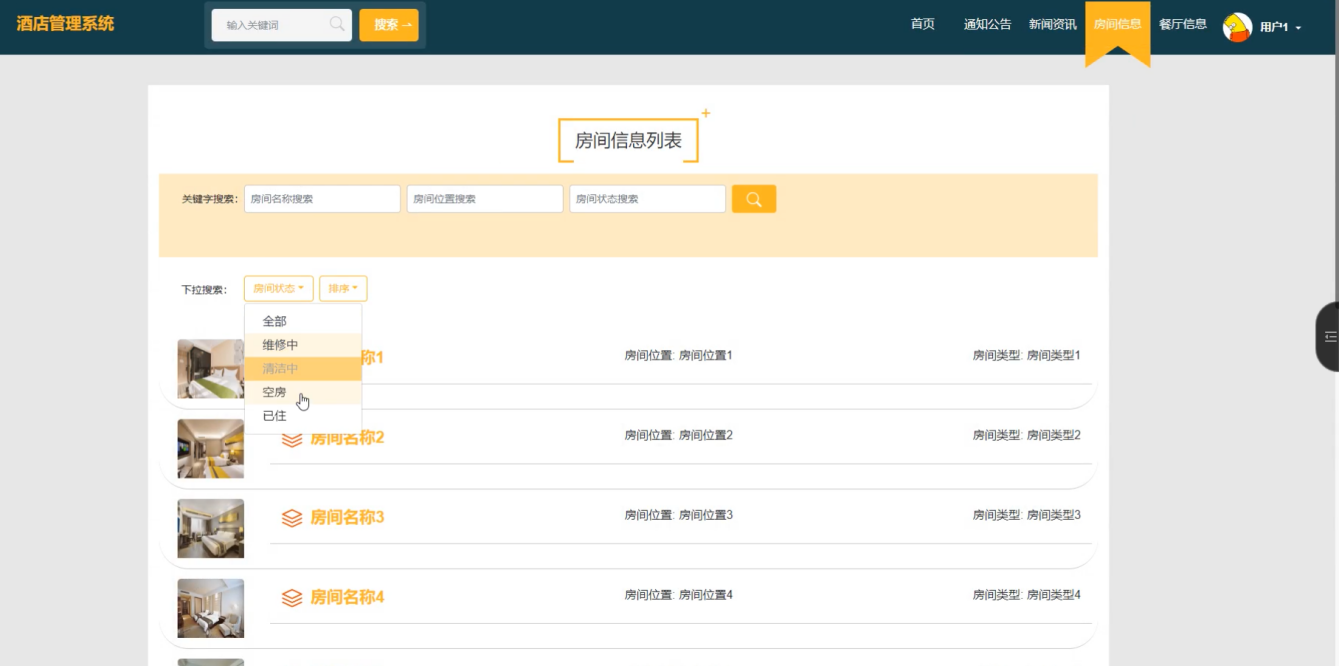Click text 房间类型: 房间类型2

point(1027,435)
